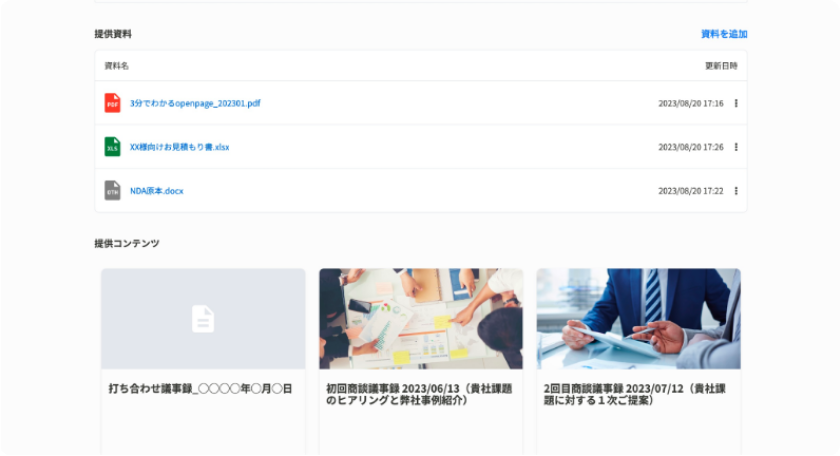Open more options for 3分でわかるopenpage_202301.pdf
This screenshot has height=456, width=840.
[736, 103]
